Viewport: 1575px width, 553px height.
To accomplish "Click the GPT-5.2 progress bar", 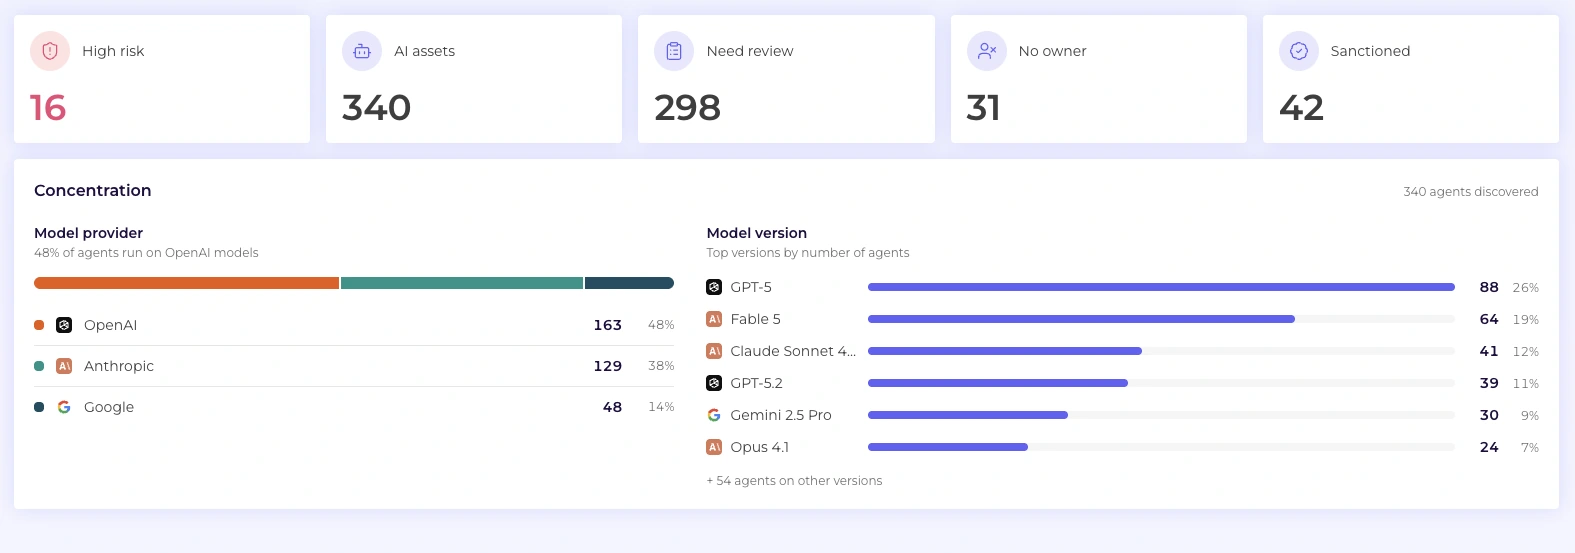I will point(1161,383).
